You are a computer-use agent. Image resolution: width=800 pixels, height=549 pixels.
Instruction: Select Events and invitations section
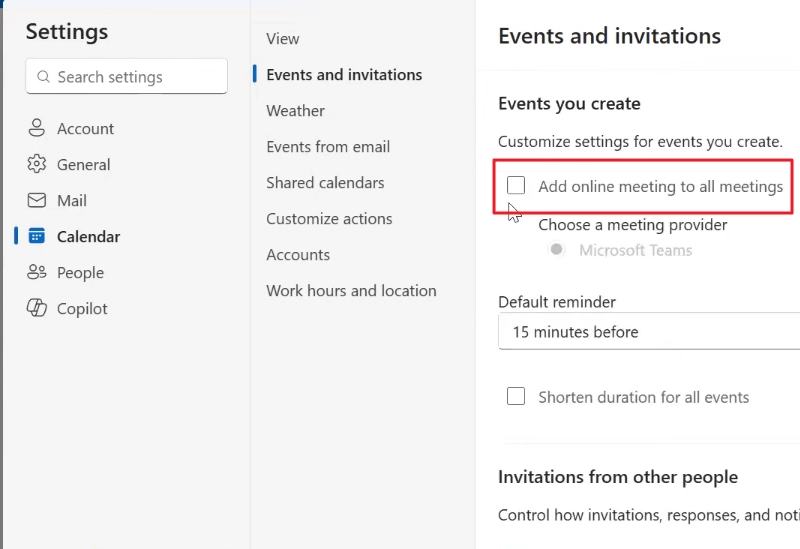pyautogui.click(x=344, y=74)
